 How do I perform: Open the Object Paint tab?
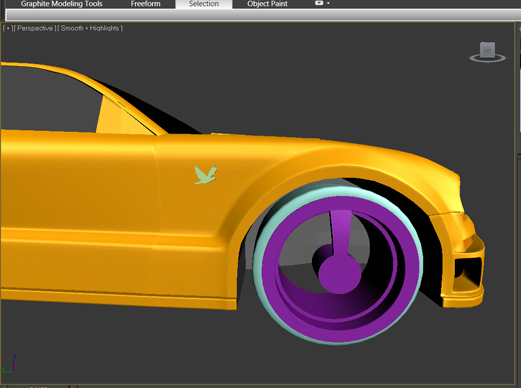tap(267, 4)
